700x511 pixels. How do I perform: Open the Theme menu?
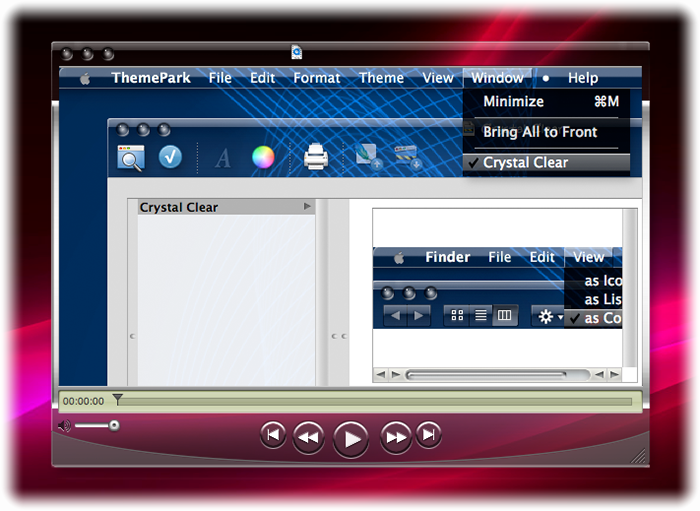(381, 78)
